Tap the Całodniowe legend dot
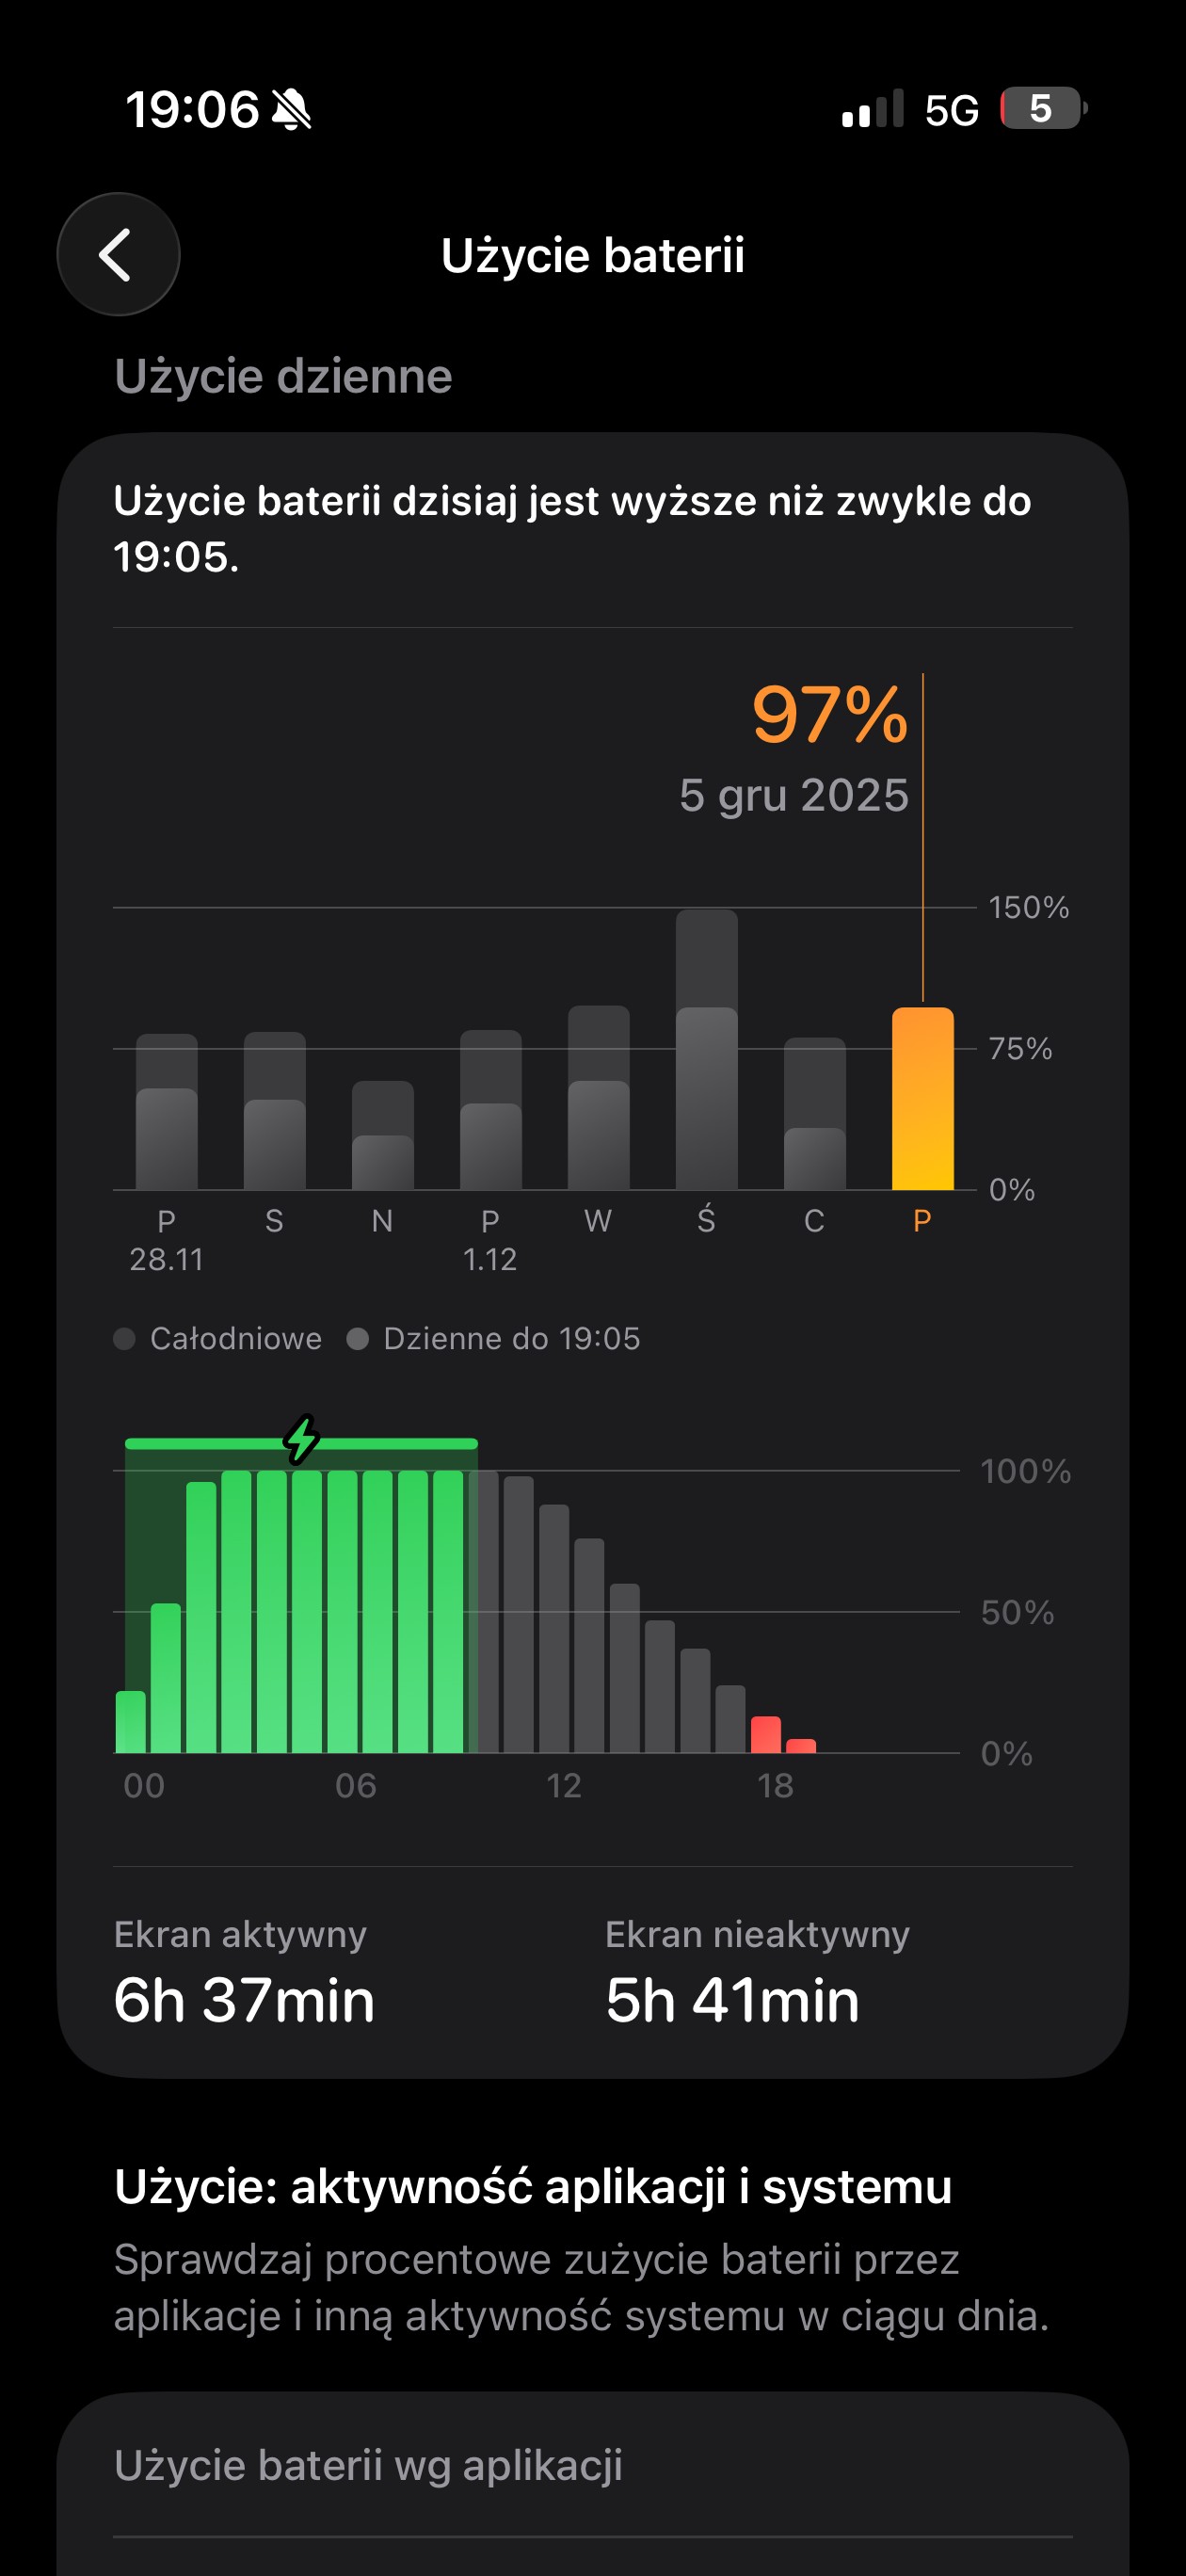 (x=125, y=1339)
